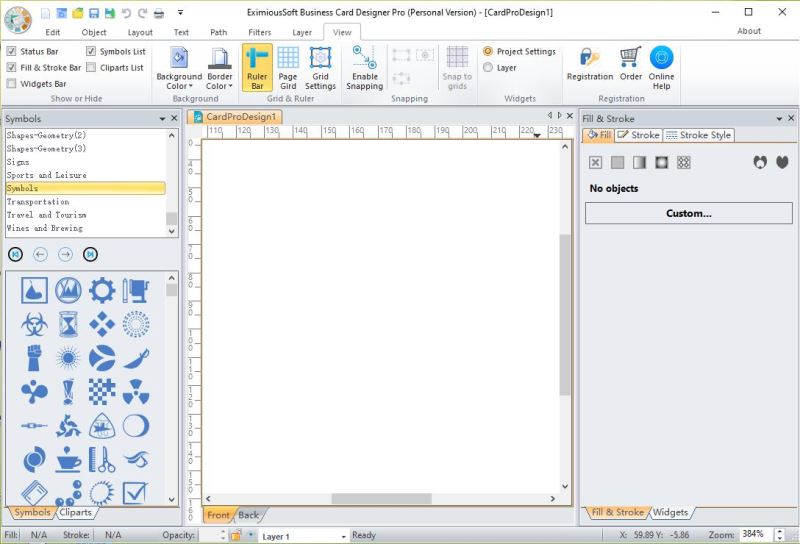Screen dimensions: 800x544
Task: Select the coffee cup symbol
Action: click(68, 459)
